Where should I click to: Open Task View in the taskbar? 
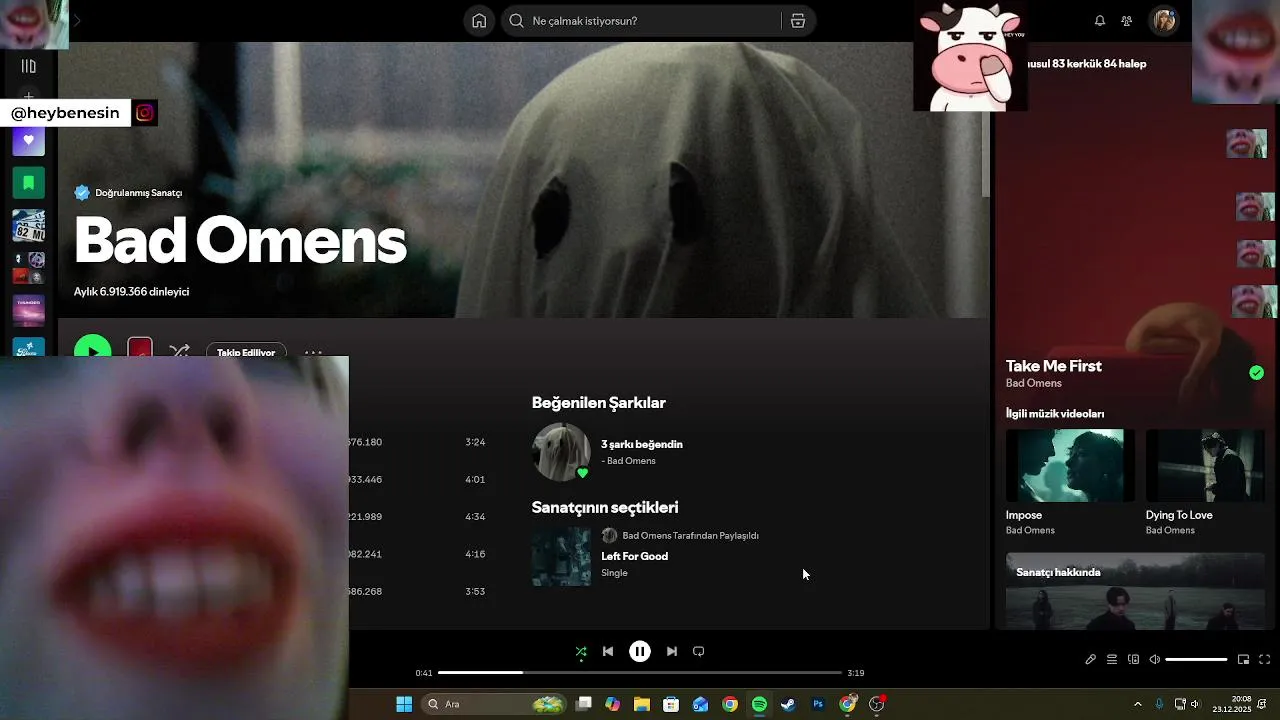coord(584,704)
